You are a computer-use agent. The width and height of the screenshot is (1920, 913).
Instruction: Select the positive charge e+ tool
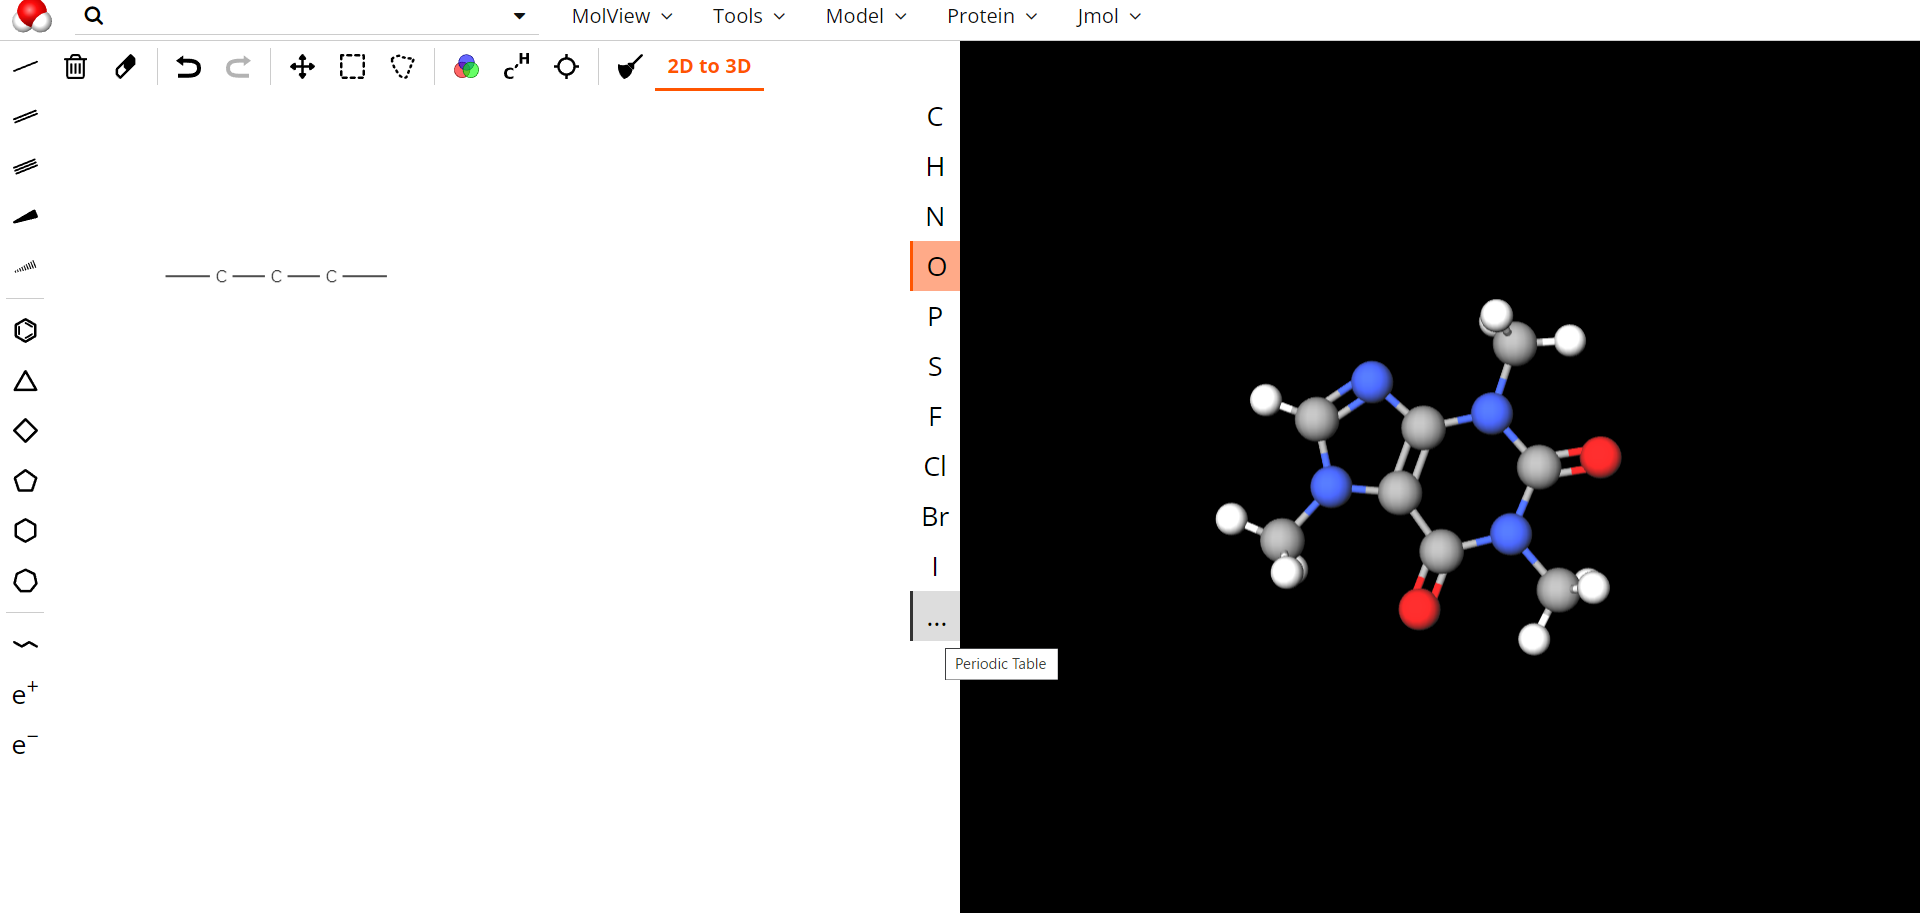(x=25, y=694)
